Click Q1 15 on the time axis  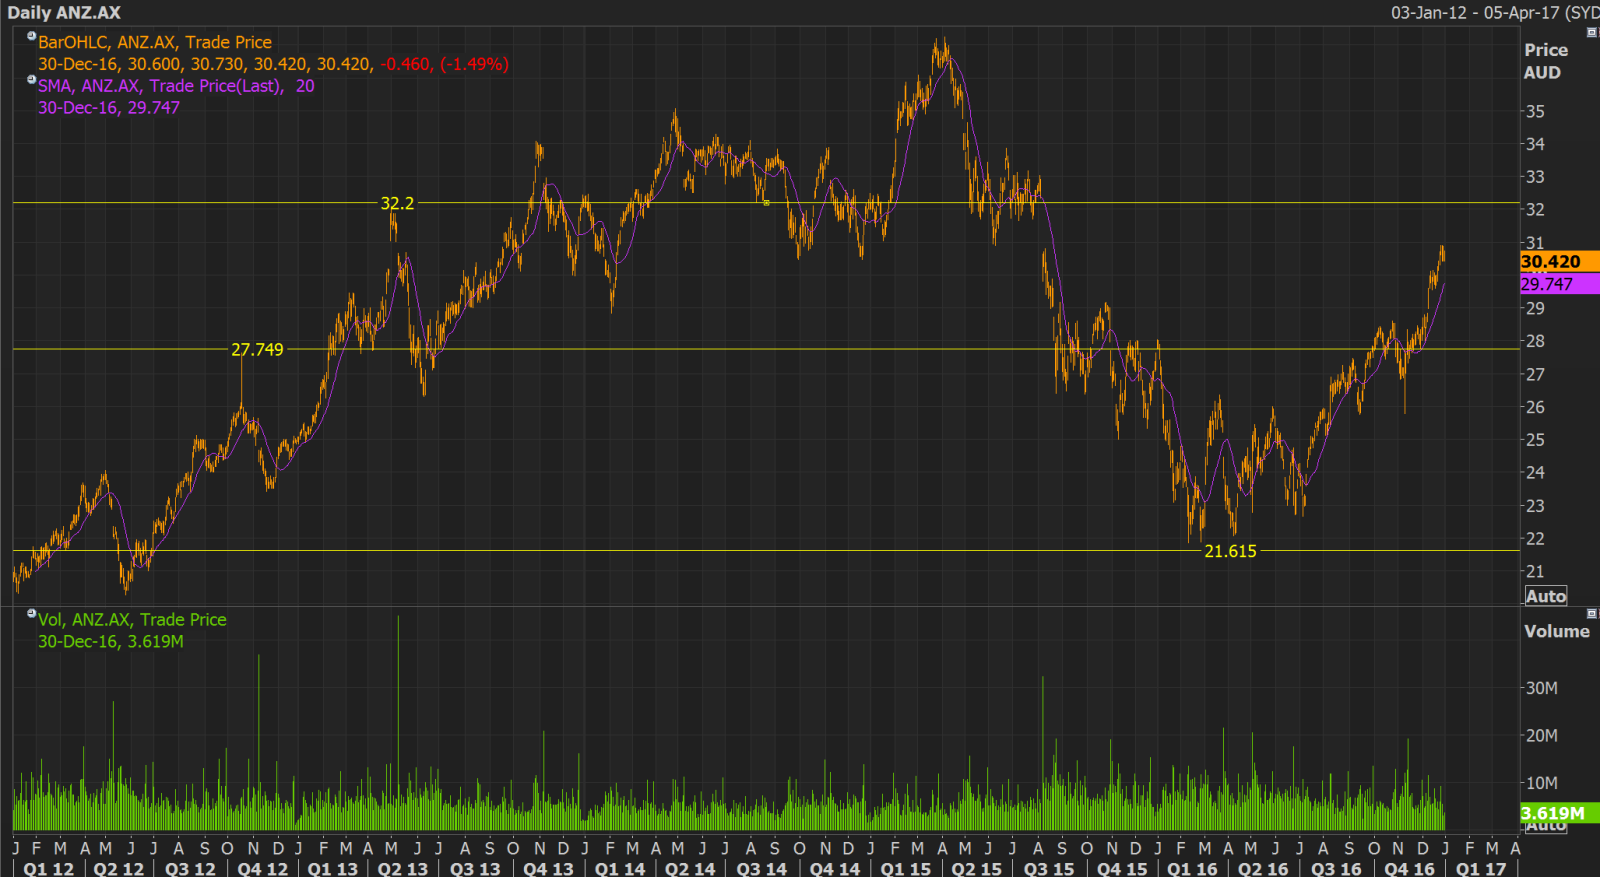pos(905,868)
